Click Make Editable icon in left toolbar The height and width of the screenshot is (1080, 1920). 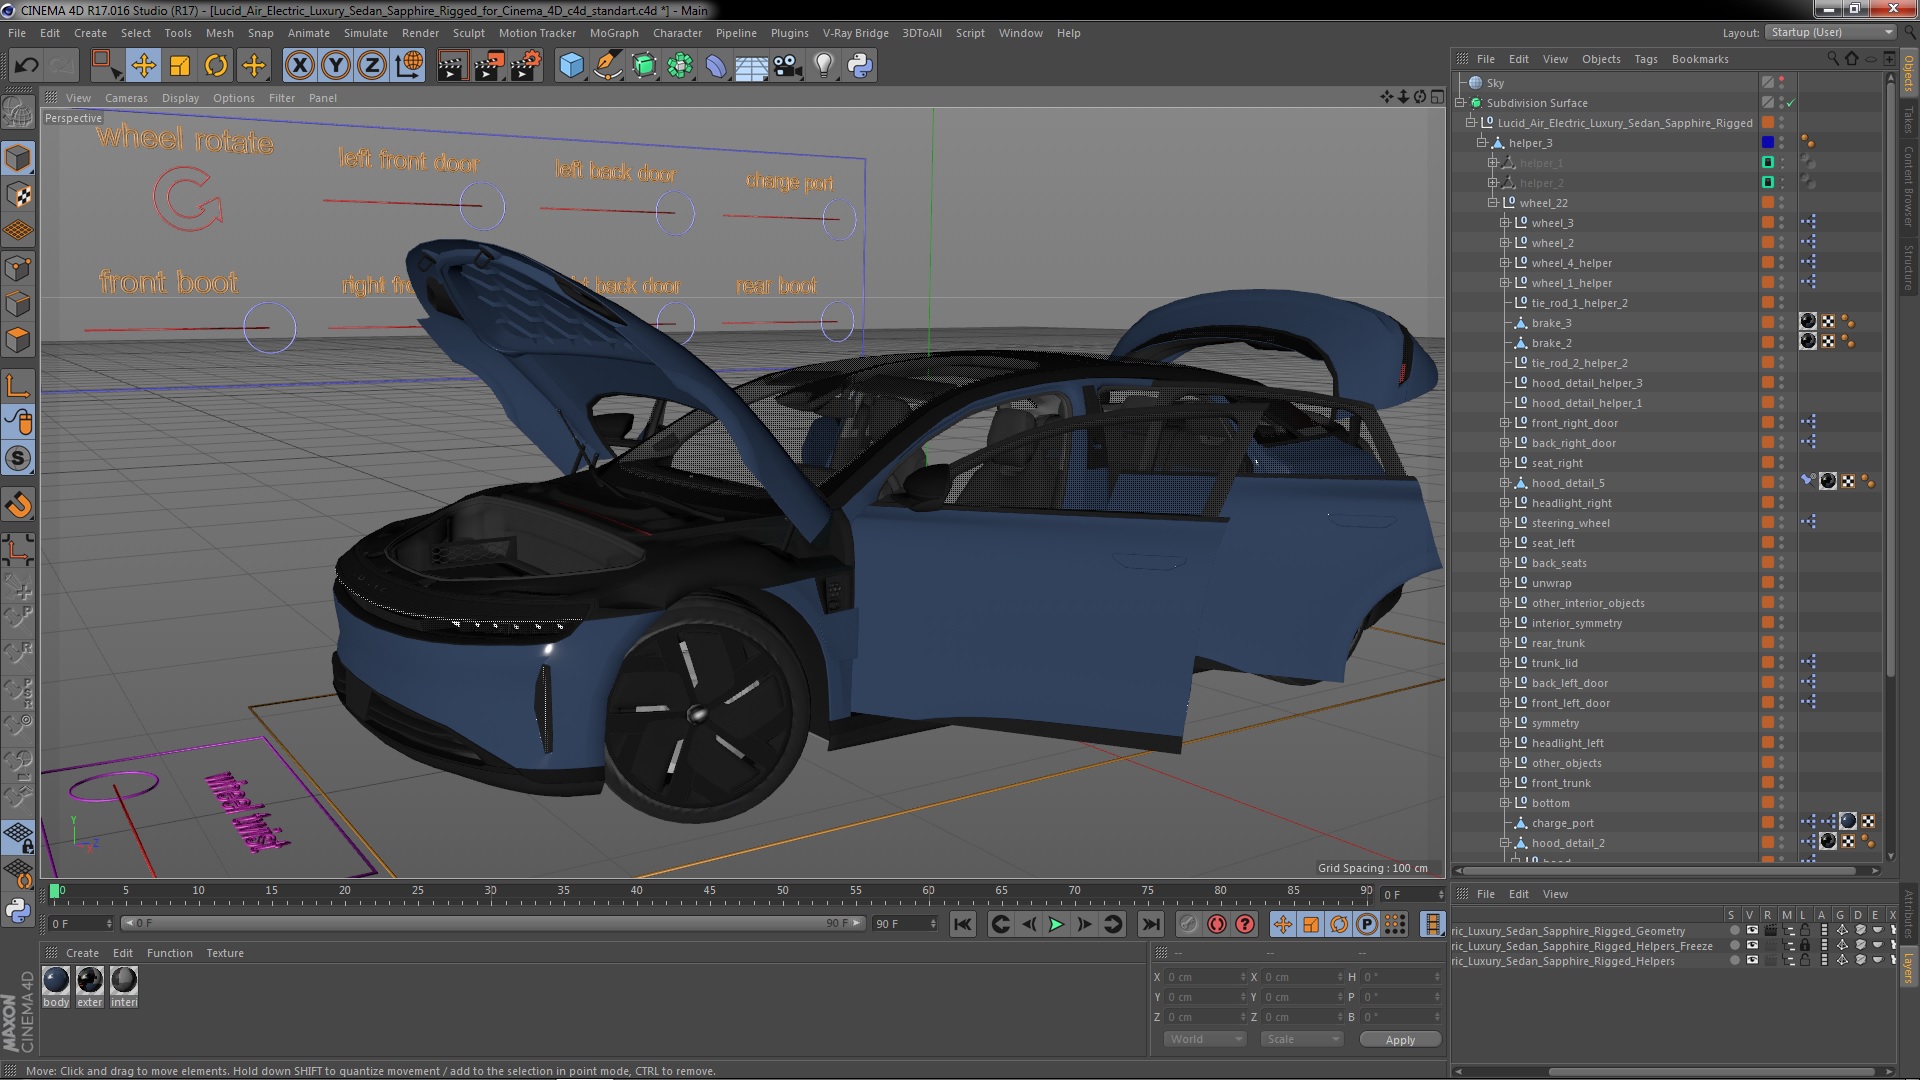(18, 112)
